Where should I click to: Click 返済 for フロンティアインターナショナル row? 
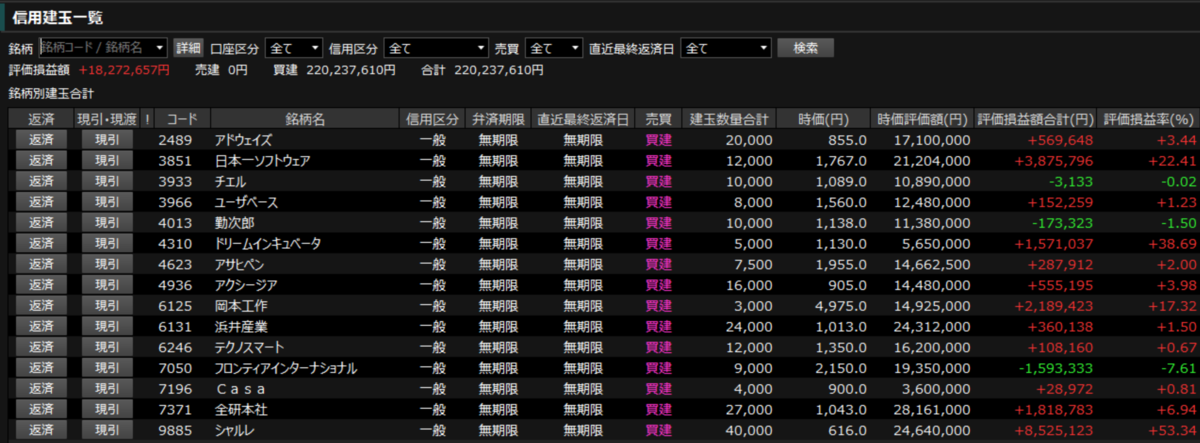[41, 368]
